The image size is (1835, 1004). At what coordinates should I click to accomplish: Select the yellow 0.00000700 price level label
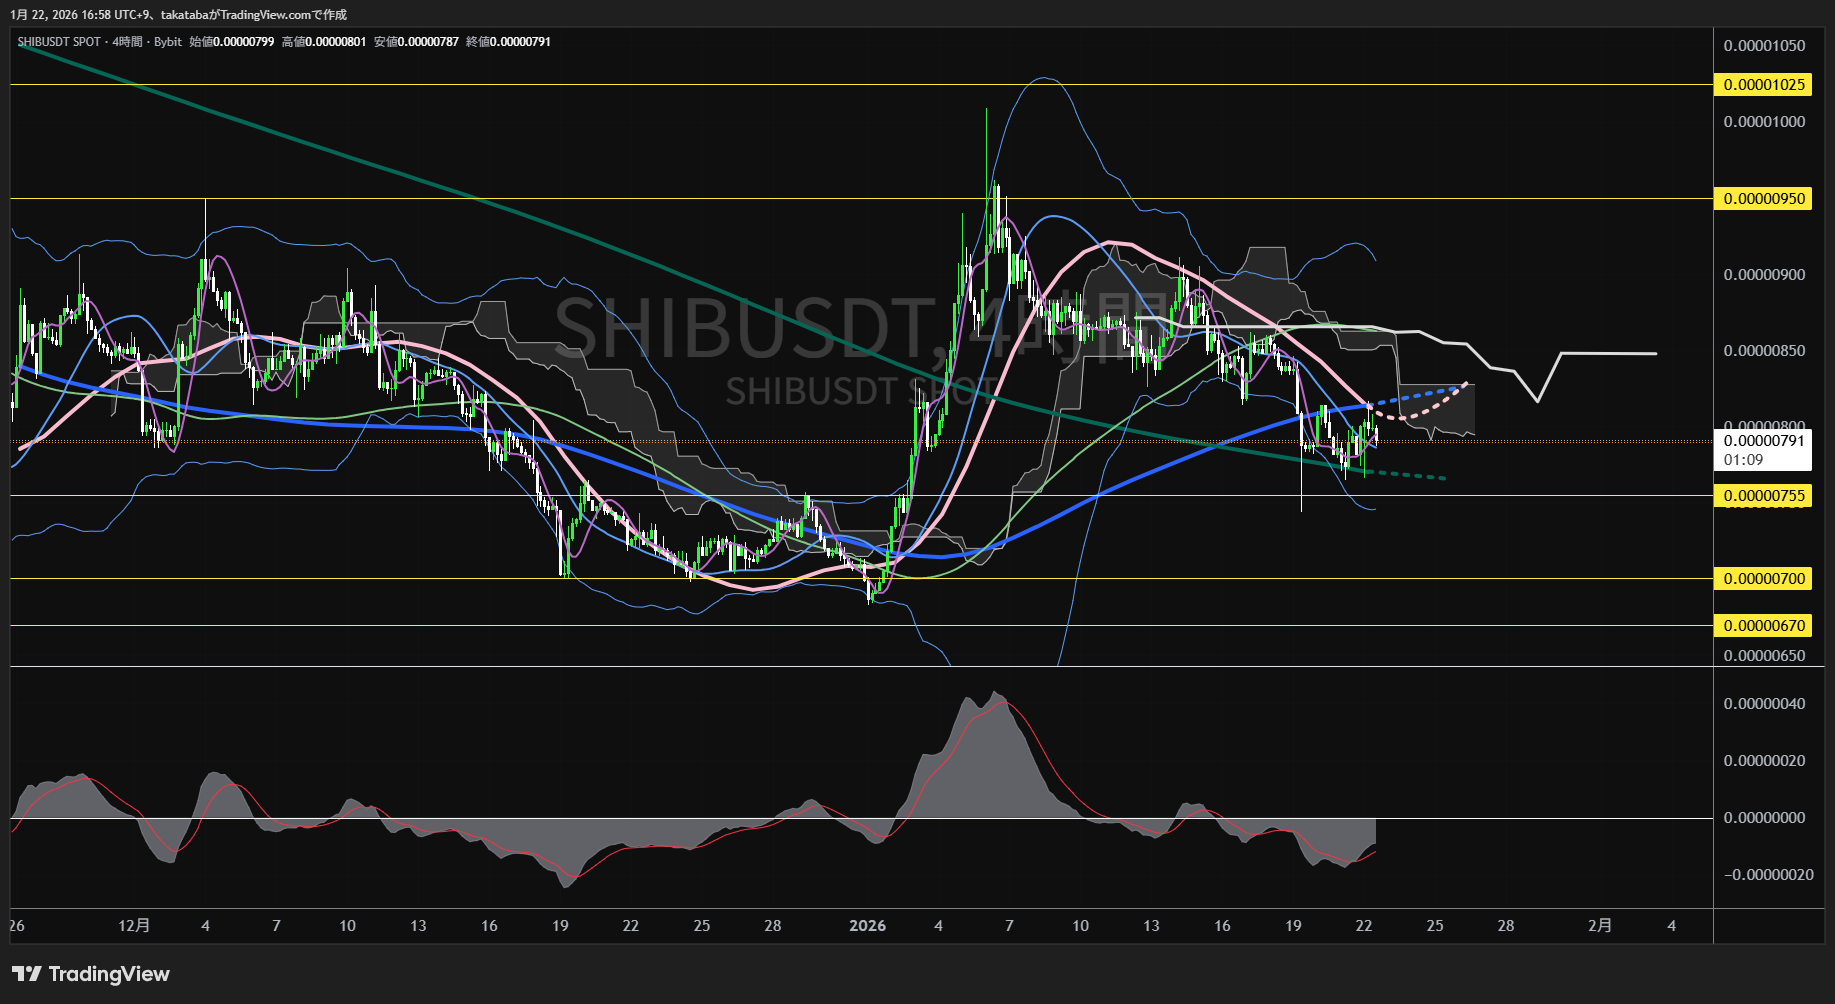pos(1763,579)
